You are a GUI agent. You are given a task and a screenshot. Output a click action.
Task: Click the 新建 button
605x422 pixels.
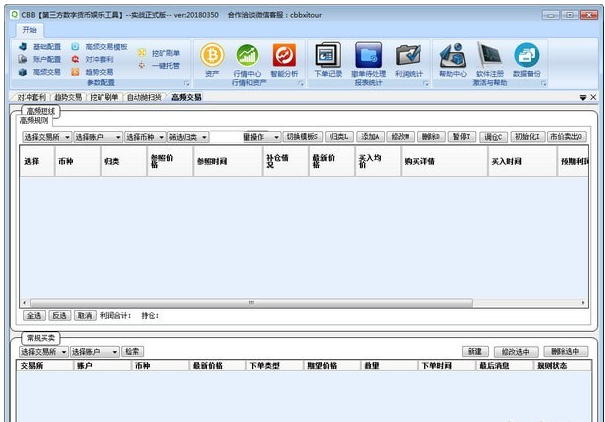click(x=475, y=351)
